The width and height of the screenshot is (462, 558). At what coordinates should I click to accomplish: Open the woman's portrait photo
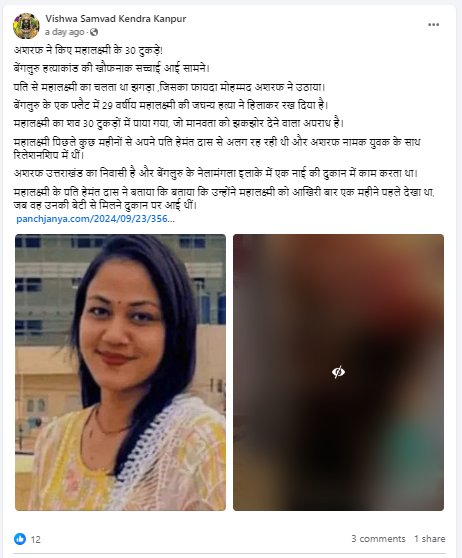coord(120,372)
